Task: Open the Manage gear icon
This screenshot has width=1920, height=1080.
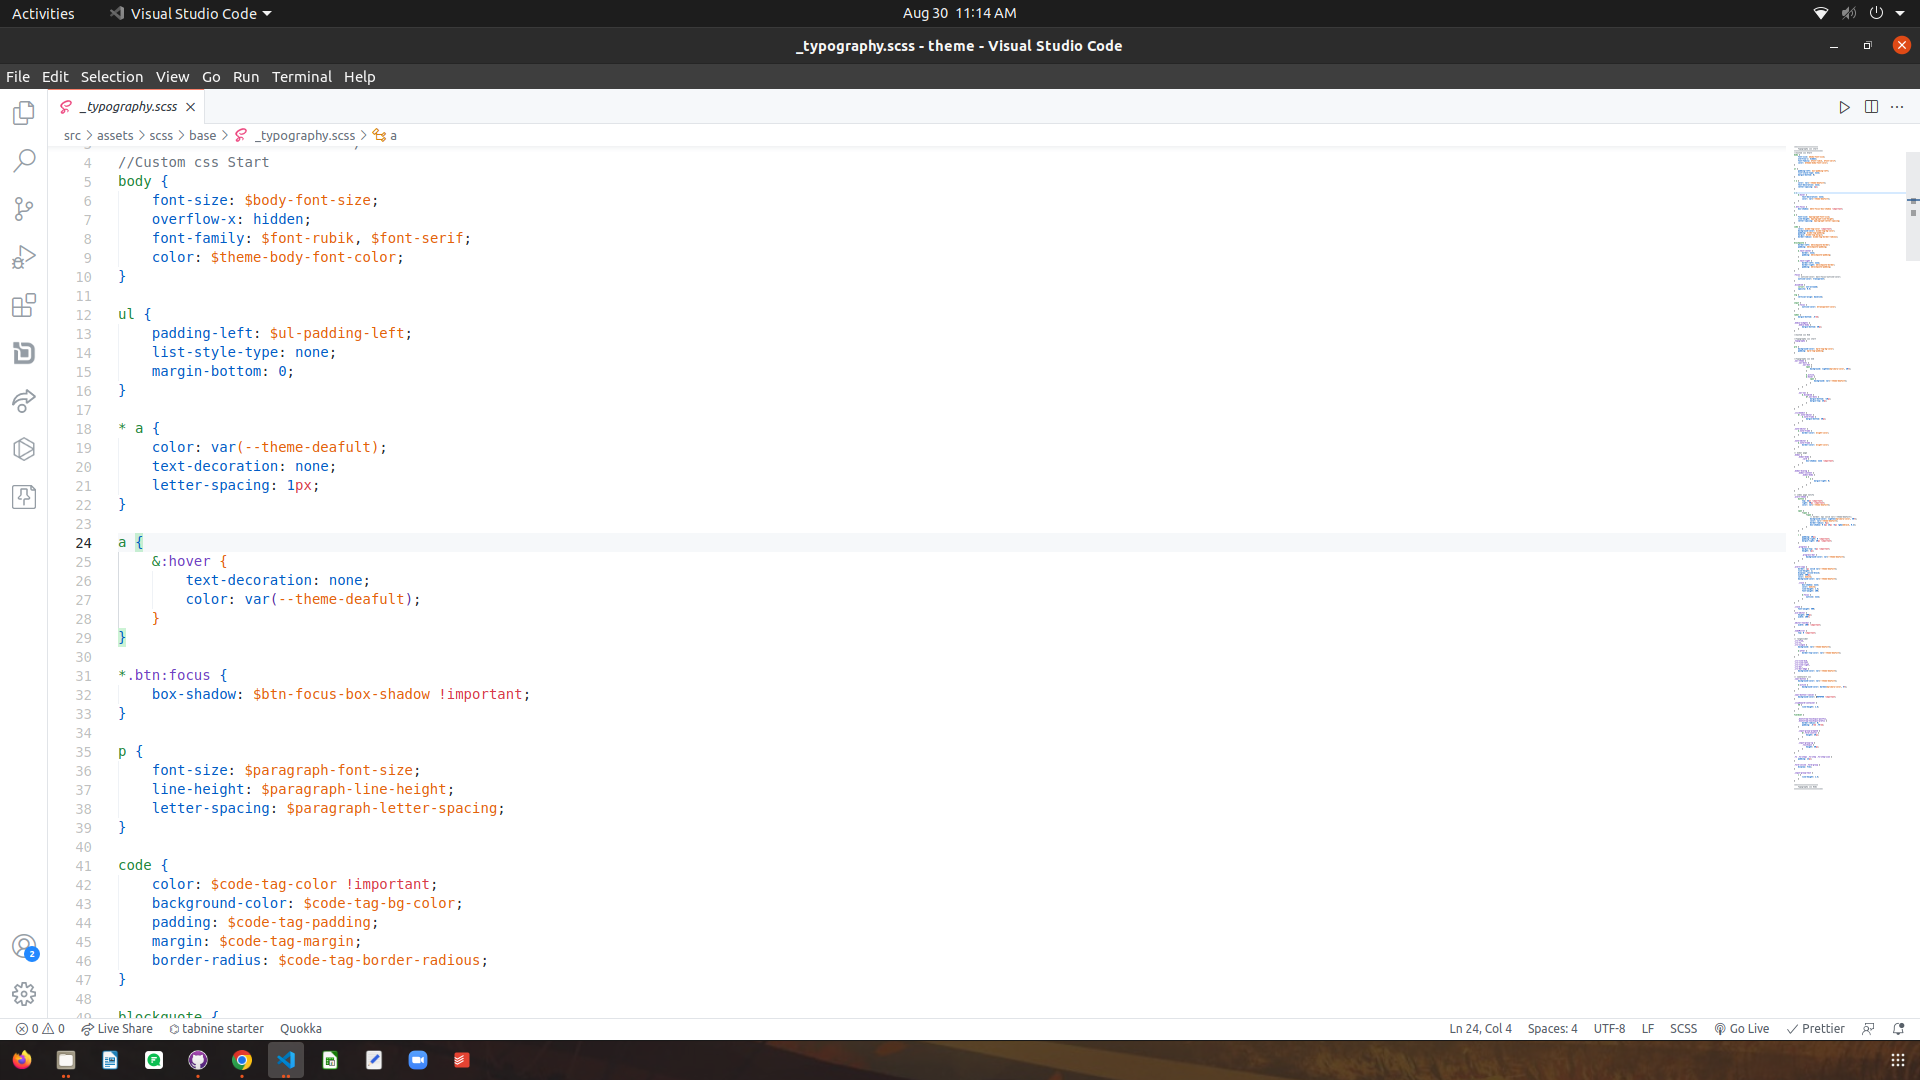Action: [x=24, y=994]
